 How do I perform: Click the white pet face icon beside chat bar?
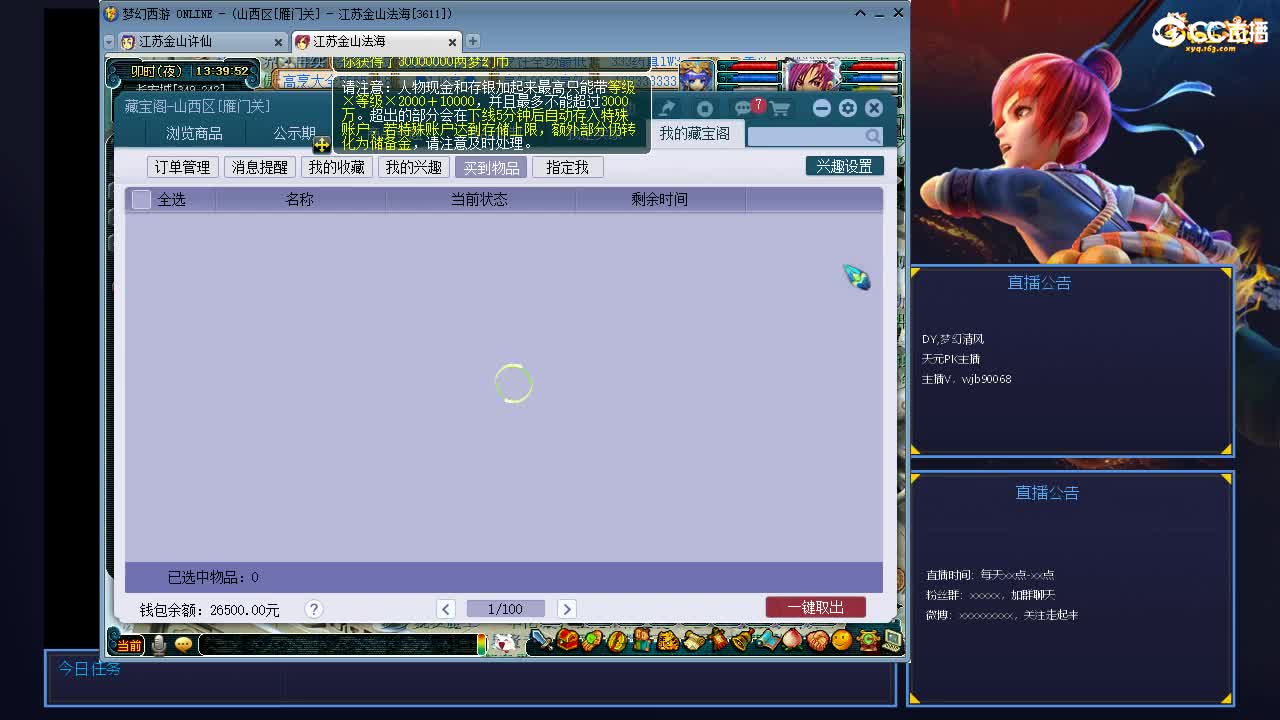click(505, 645)
